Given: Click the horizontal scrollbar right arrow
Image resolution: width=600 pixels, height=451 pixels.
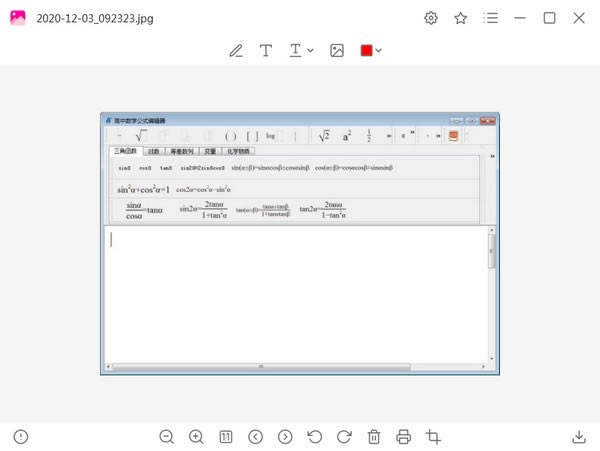Looking at the screenshot, I should click(x=483, y=366).
